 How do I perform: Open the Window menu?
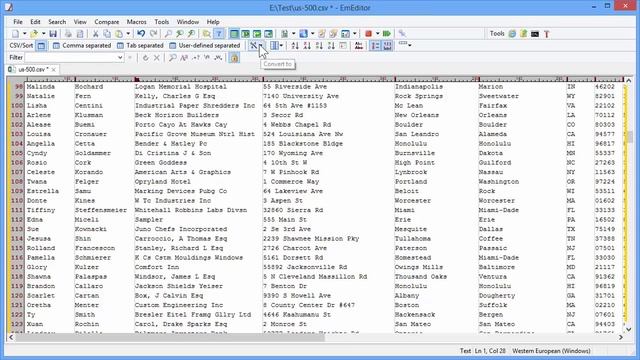[x=188, y=22]
